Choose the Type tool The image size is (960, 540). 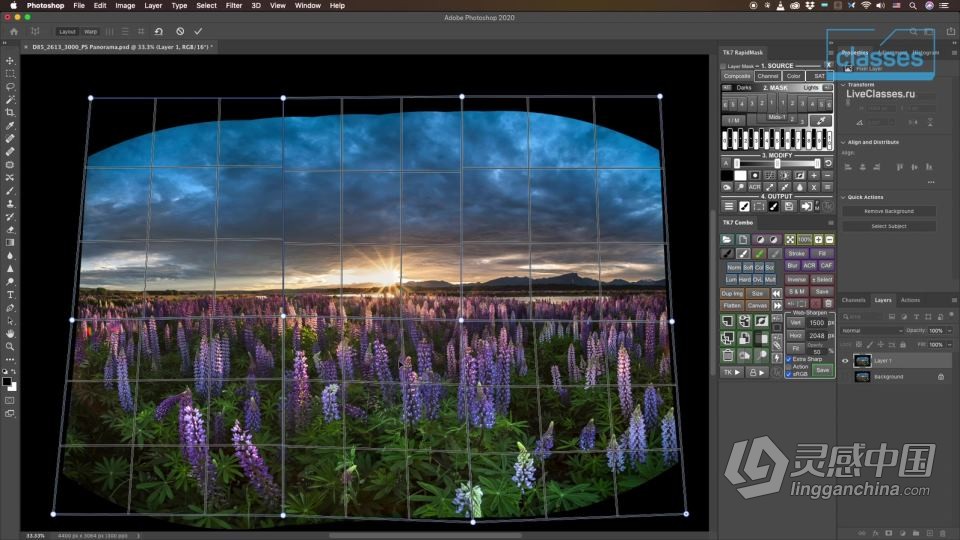coord(10,295)
